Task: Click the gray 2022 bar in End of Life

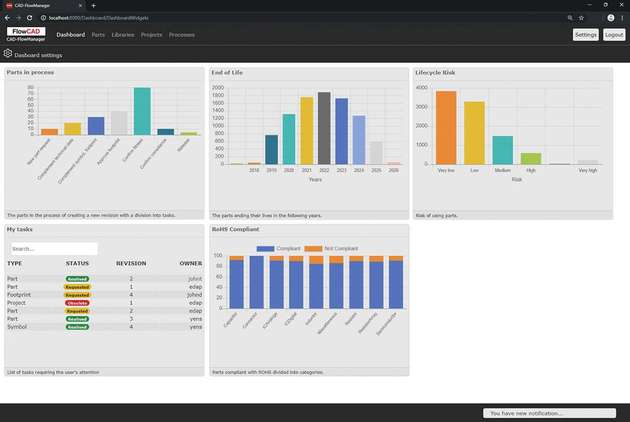Action: (324, 128)
